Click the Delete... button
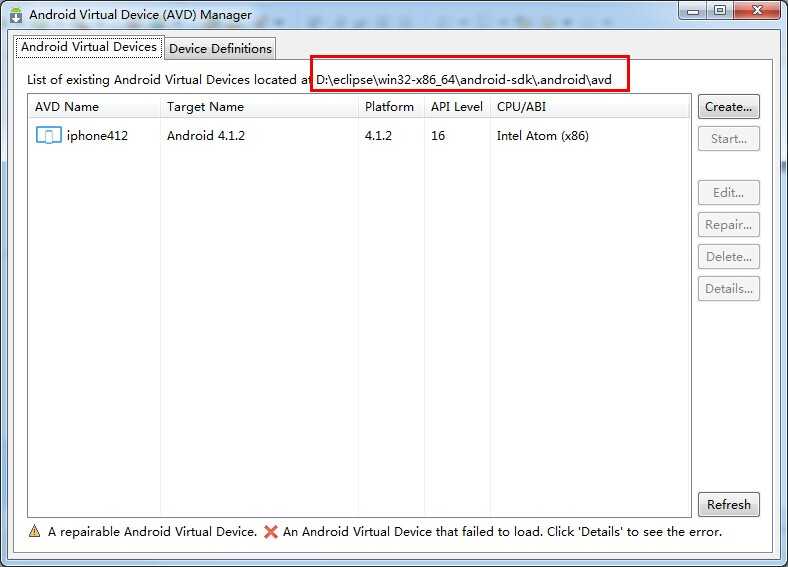Image resolution: width=788 pixels, height=567 pixels. tap(728, 257)
